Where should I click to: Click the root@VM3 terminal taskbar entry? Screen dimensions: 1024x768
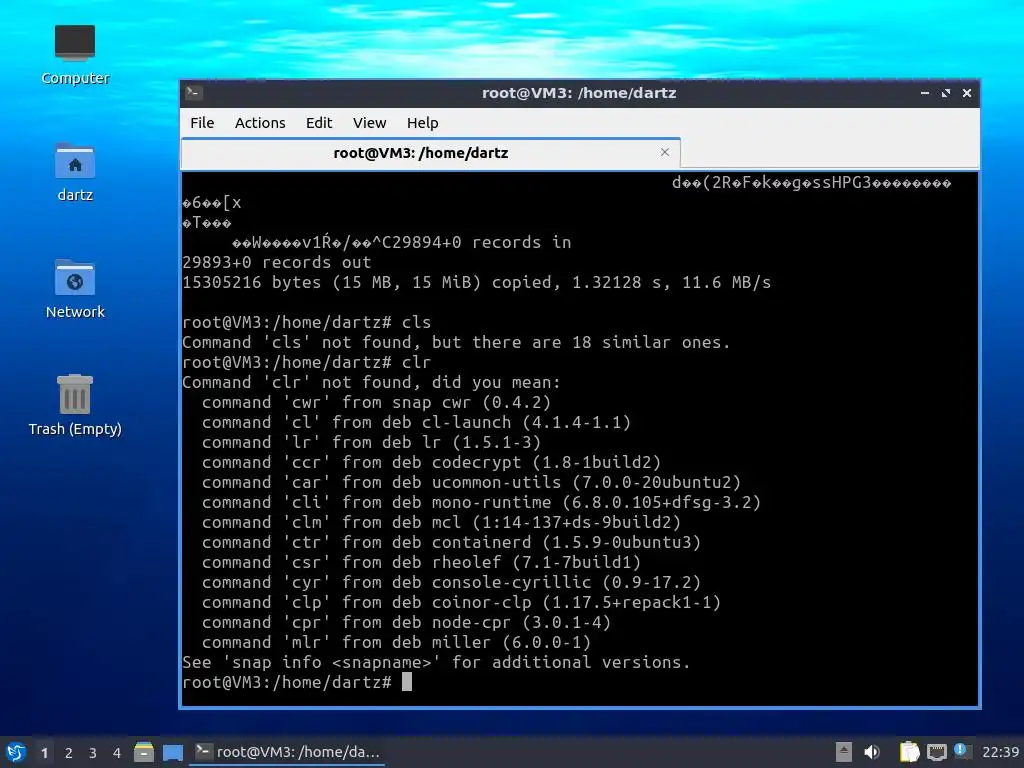click(x=287, y=752)
